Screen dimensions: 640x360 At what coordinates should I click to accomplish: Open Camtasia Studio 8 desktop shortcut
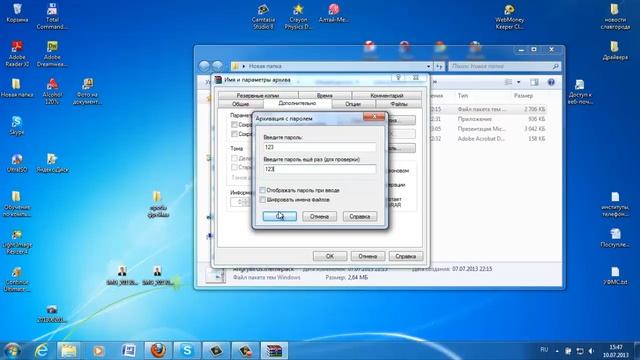click(263, 16)
